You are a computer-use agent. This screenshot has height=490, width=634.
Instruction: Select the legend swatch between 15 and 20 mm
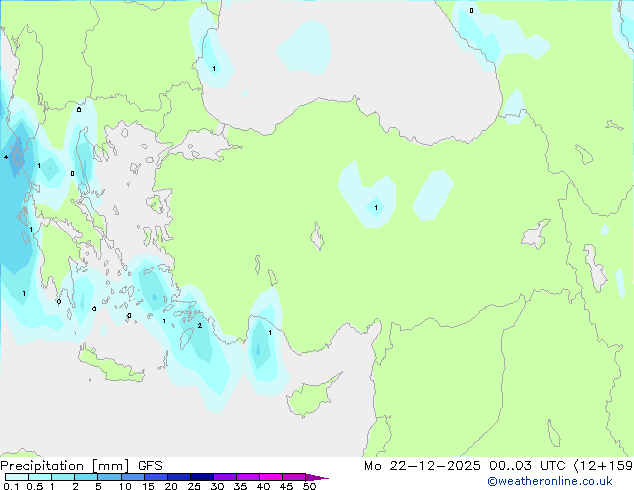tap(156, 477)
